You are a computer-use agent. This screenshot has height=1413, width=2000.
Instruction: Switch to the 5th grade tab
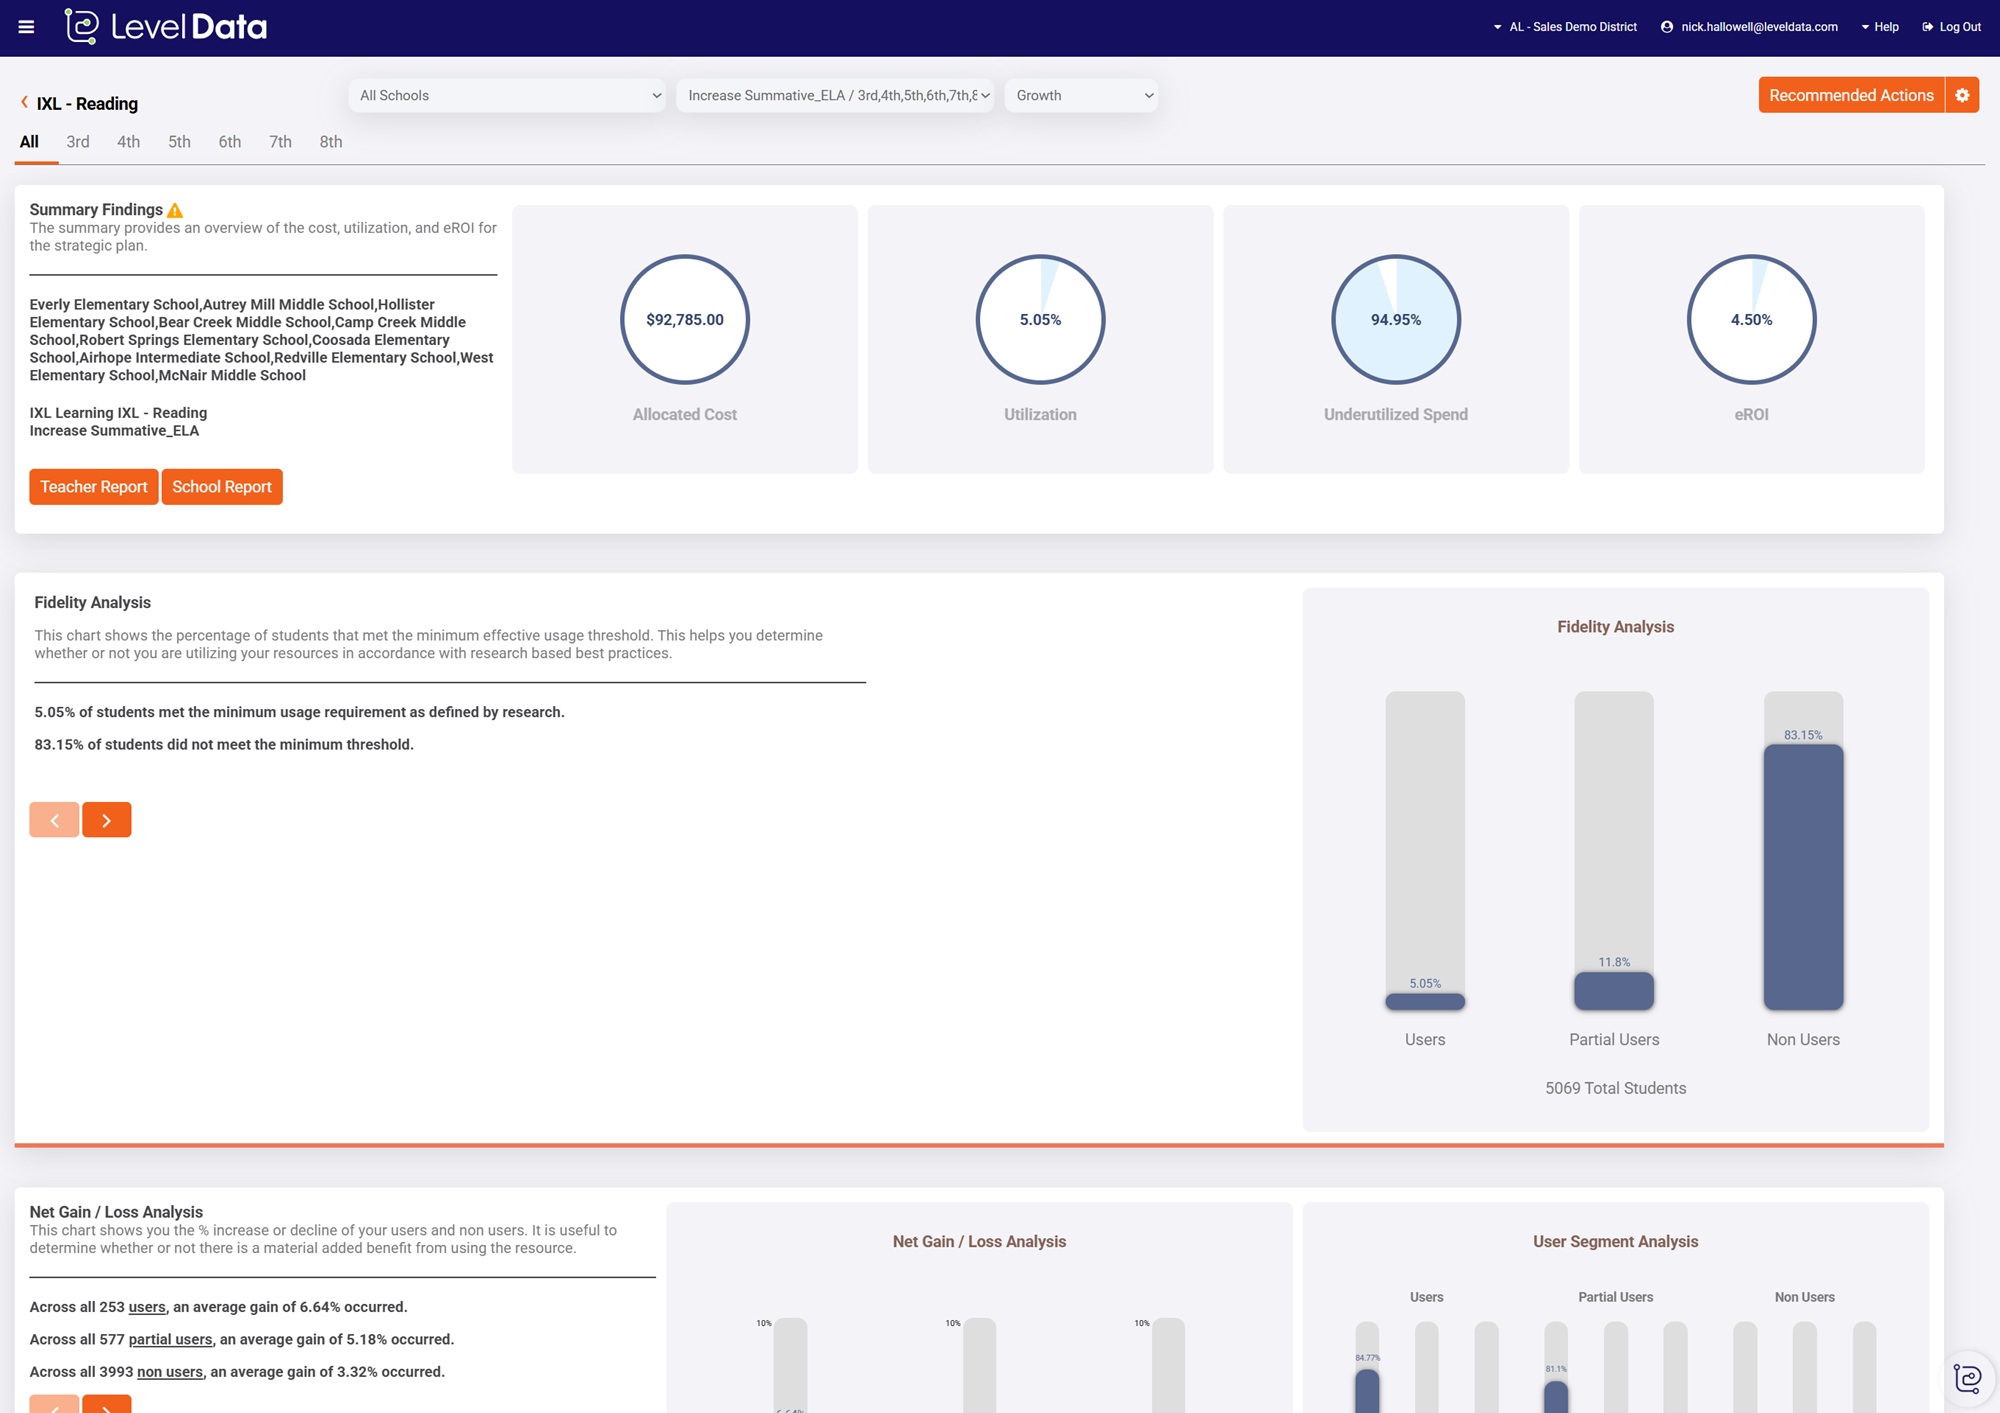point(179,142)
